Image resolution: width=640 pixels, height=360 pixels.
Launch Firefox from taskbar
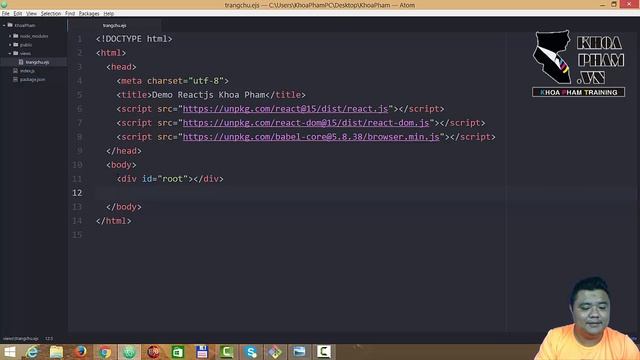81,352
